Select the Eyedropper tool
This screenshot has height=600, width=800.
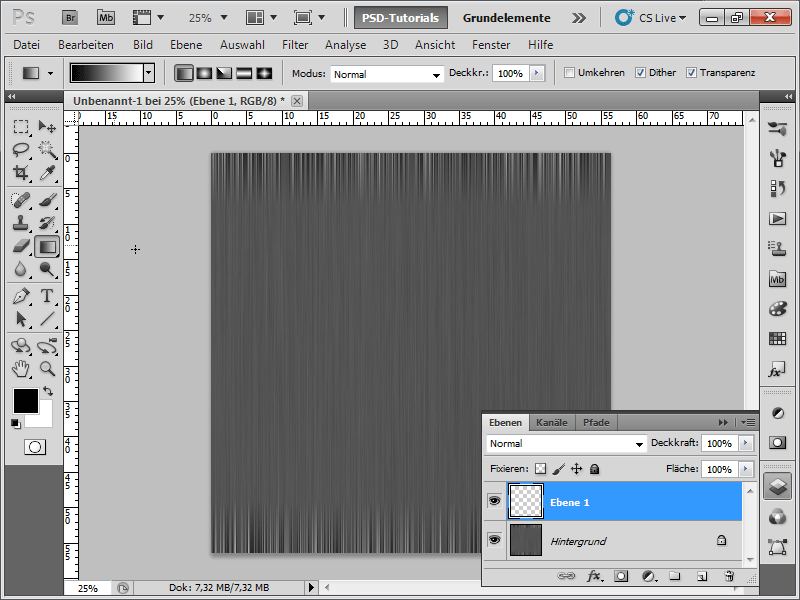point(47,172)
